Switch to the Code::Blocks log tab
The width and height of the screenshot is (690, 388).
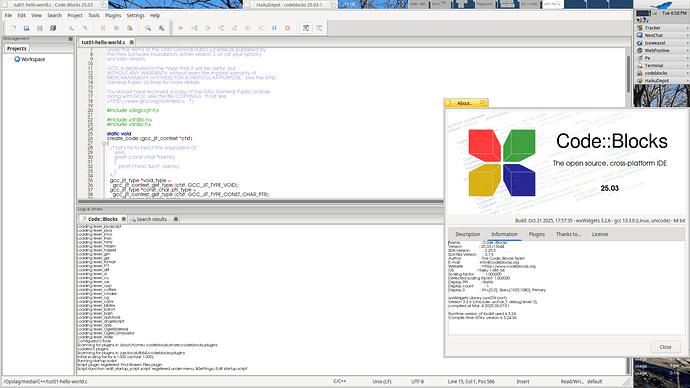pyautogui.click(x=103, y=219)
